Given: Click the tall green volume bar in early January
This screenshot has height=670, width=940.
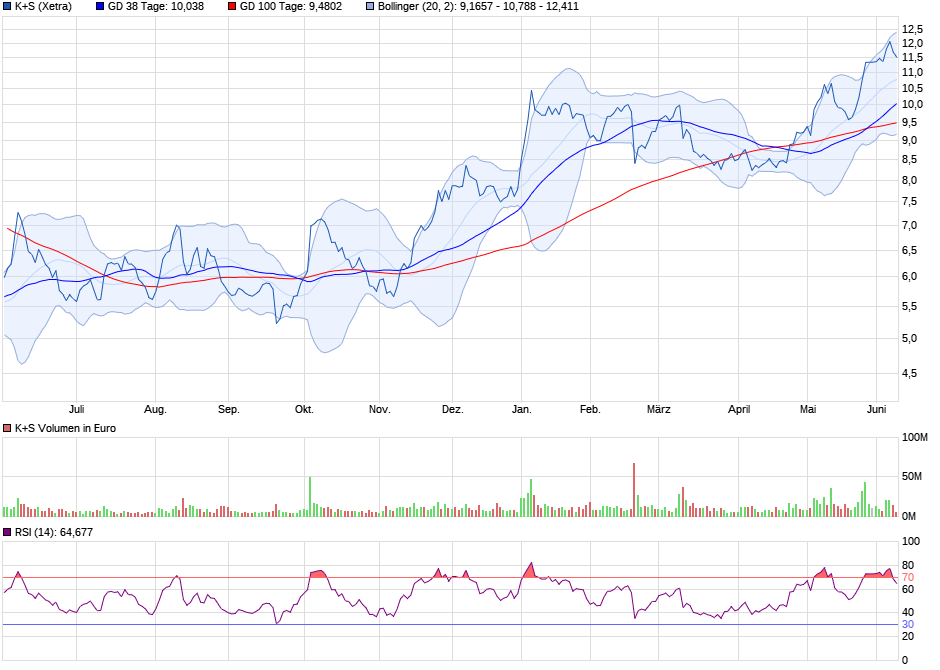Looking at the screenshot, I should [531, 498].
